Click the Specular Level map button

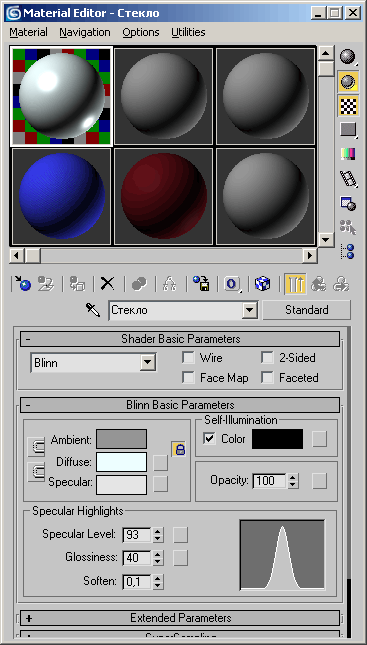tap(180, 535)
